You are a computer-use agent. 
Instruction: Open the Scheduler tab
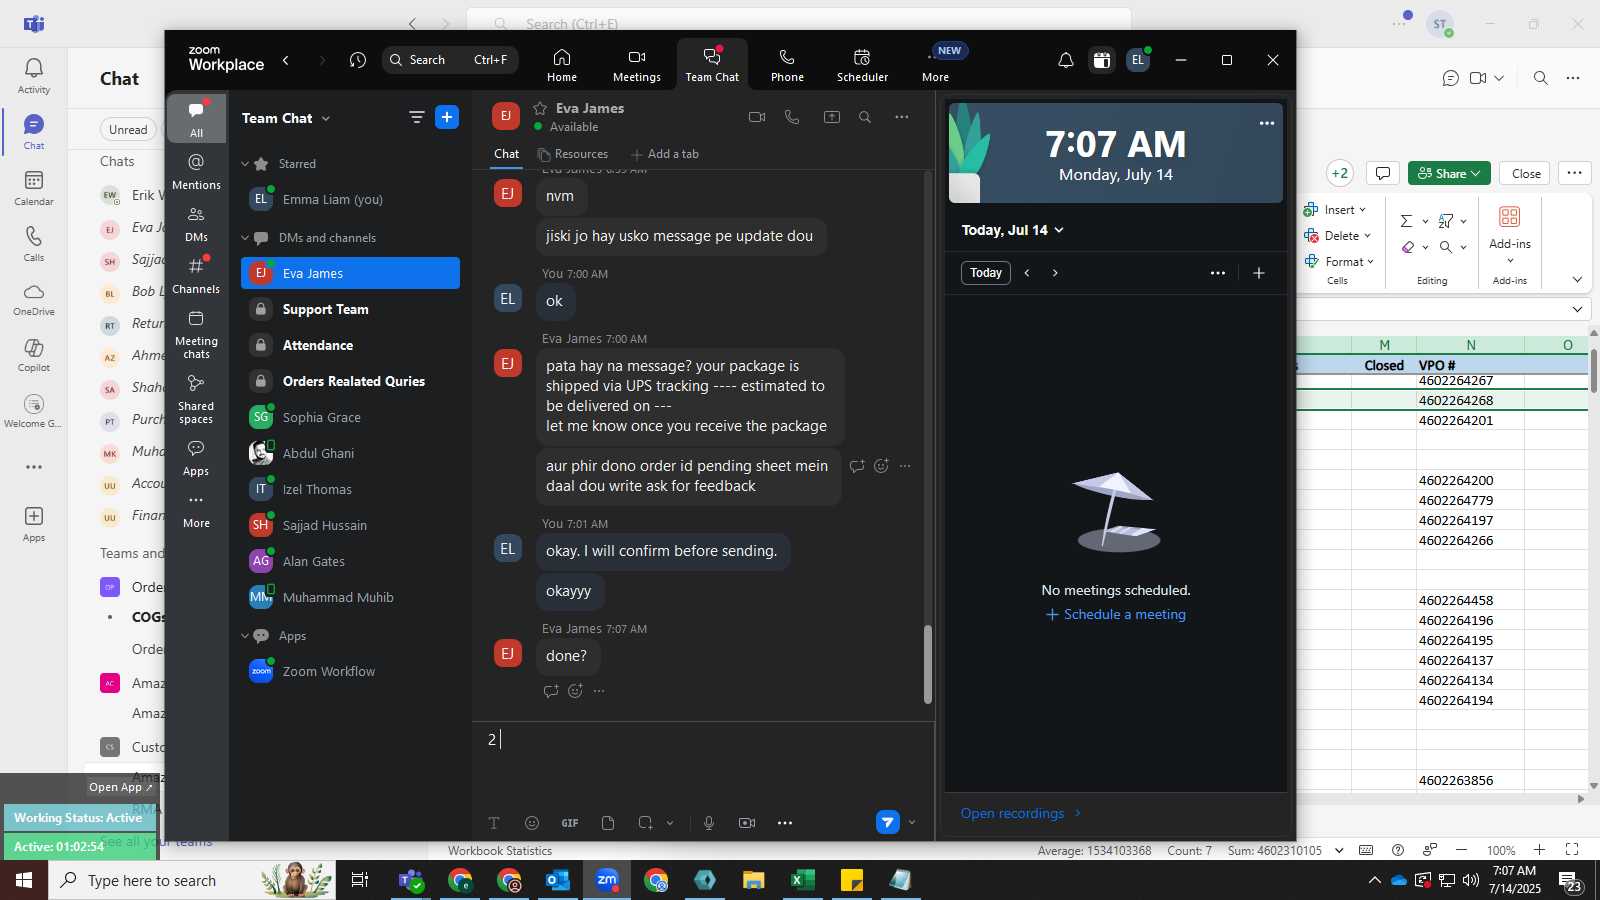862,65
